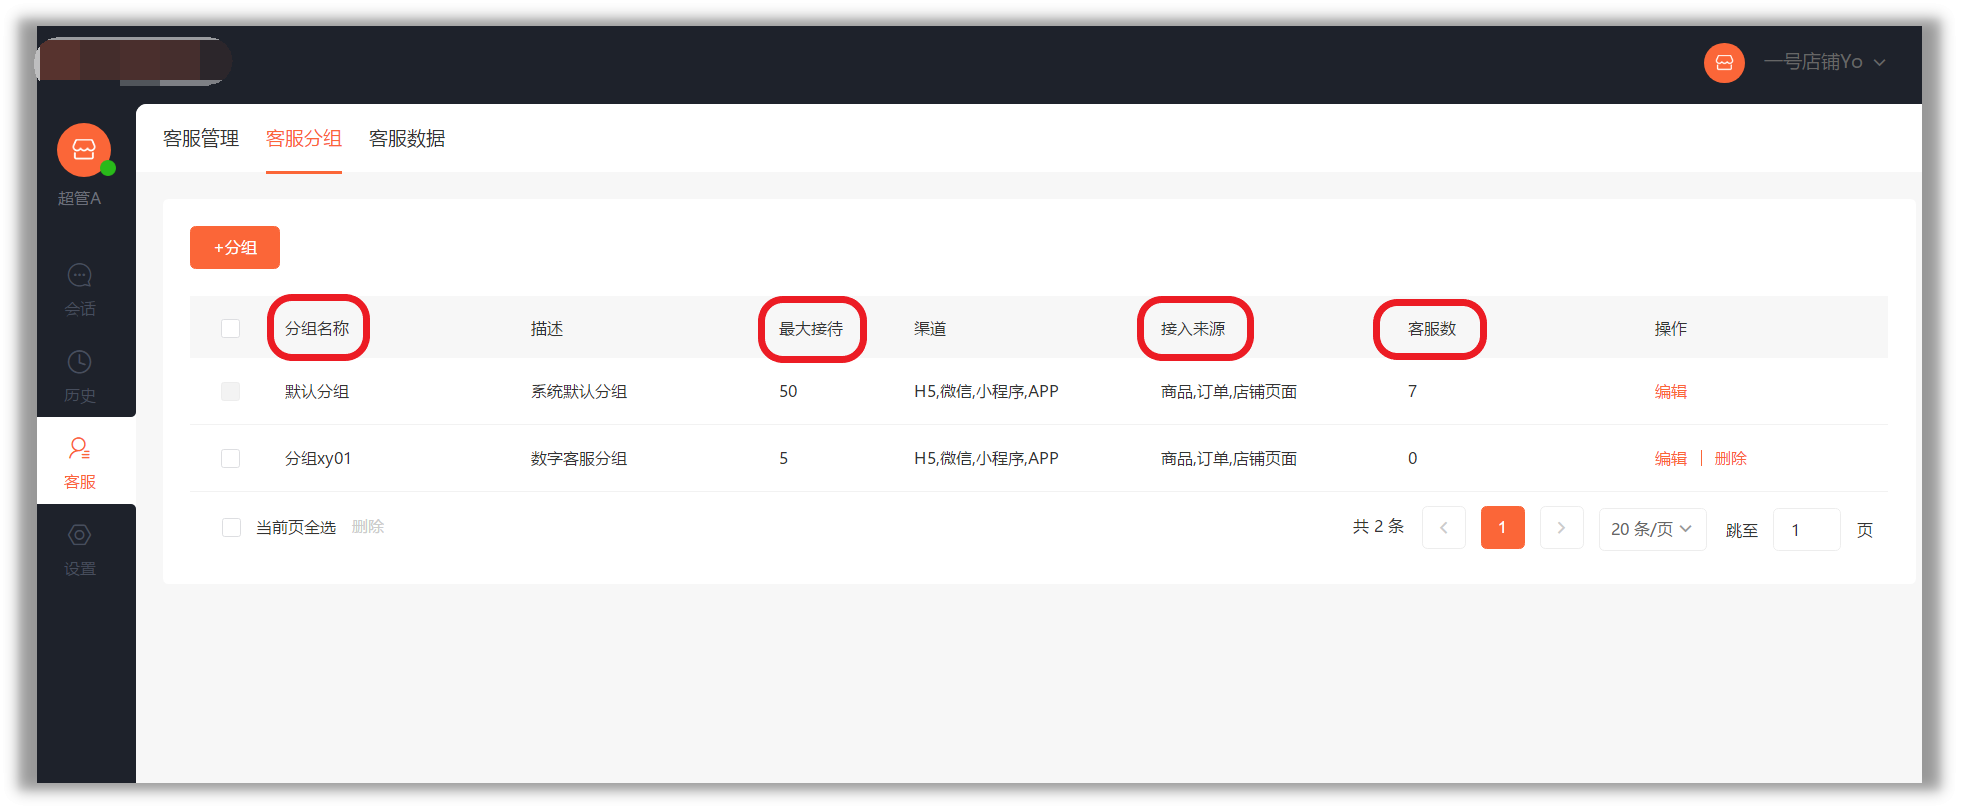Go to previous page arrow
Screen dimensions: 1961x811
point(1443,528)
